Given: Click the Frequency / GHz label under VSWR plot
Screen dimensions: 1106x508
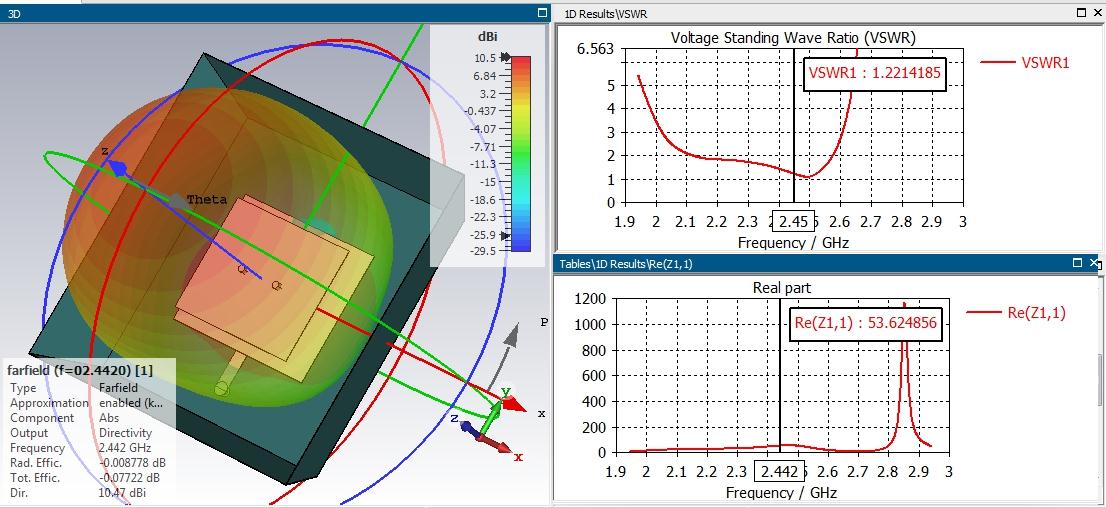Looking at the screenshot, I should [793, 242].
